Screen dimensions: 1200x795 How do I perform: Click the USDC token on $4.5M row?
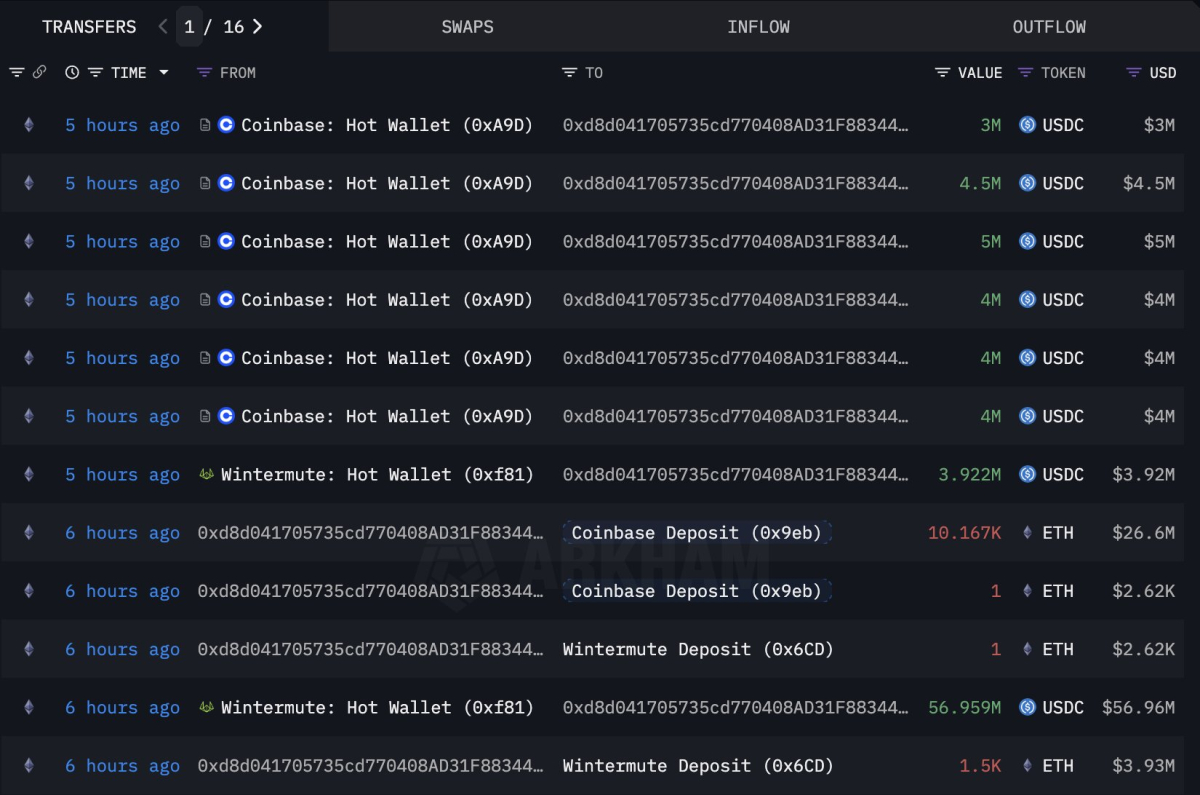[x=1052, y=183]
